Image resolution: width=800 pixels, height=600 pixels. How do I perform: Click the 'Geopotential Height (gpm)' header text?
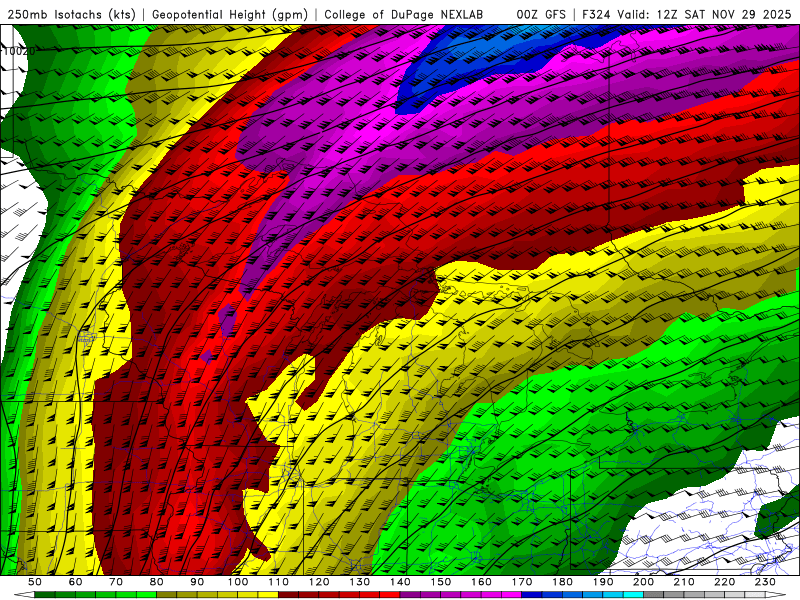tap(230, 14)
